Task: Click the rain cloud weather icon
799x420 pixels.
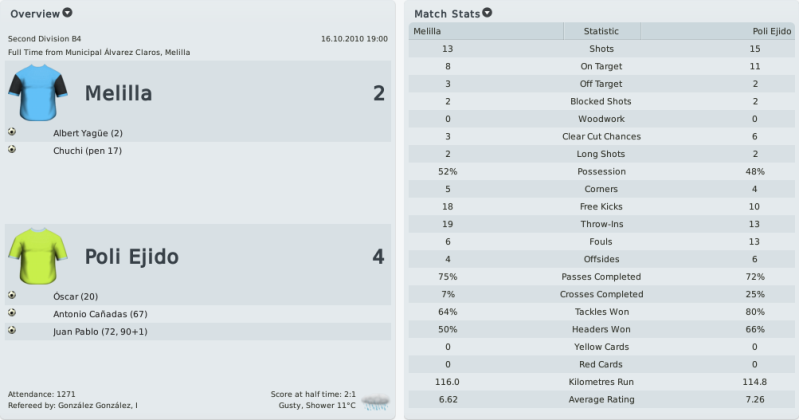Action: [376, 402]
